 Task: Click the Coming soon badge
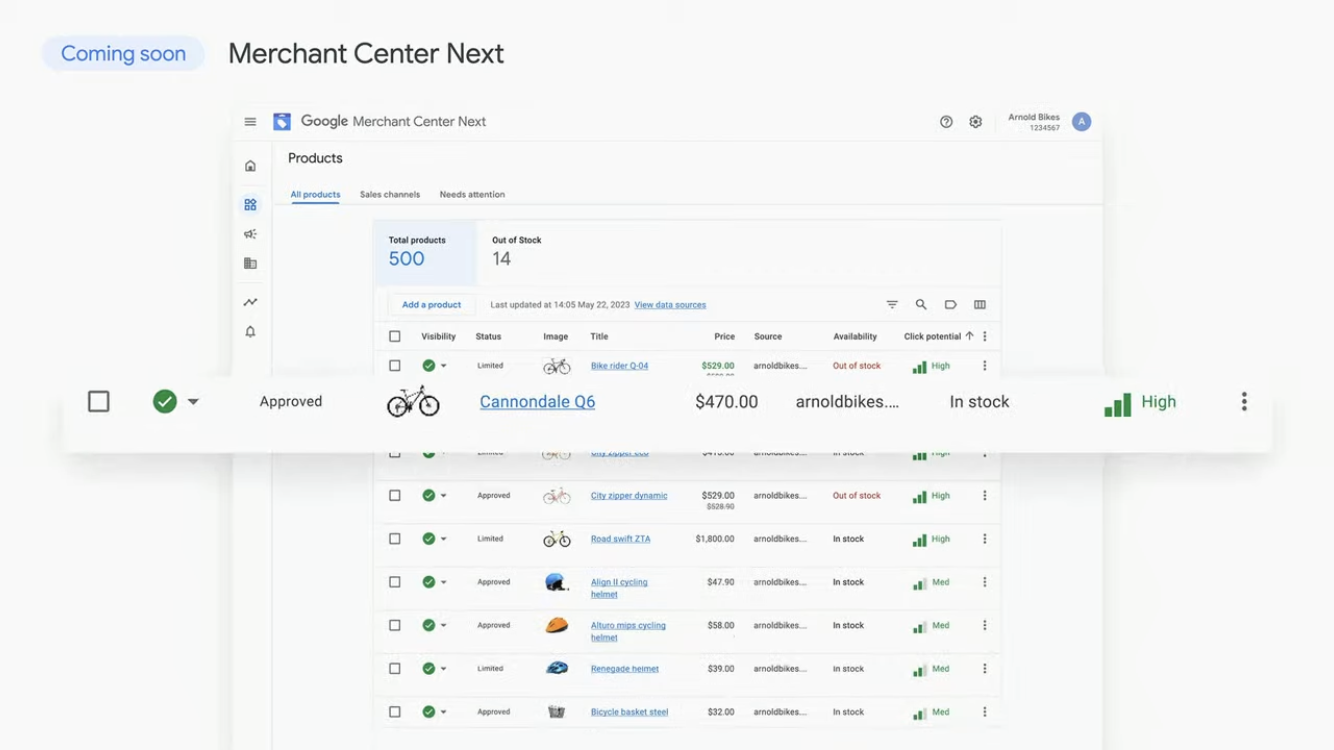coord(123,54)
